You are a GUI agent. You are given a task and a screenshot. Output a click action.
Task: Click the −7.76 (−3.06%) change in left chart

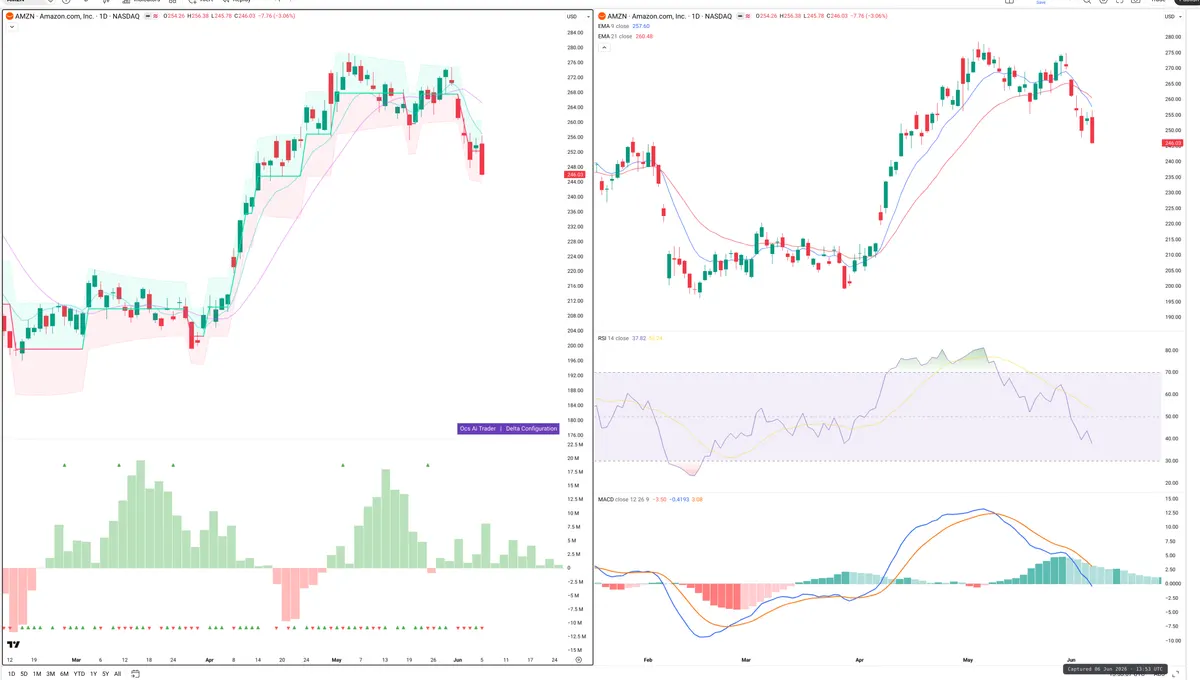pyautogui.click(x=275, y=16)
